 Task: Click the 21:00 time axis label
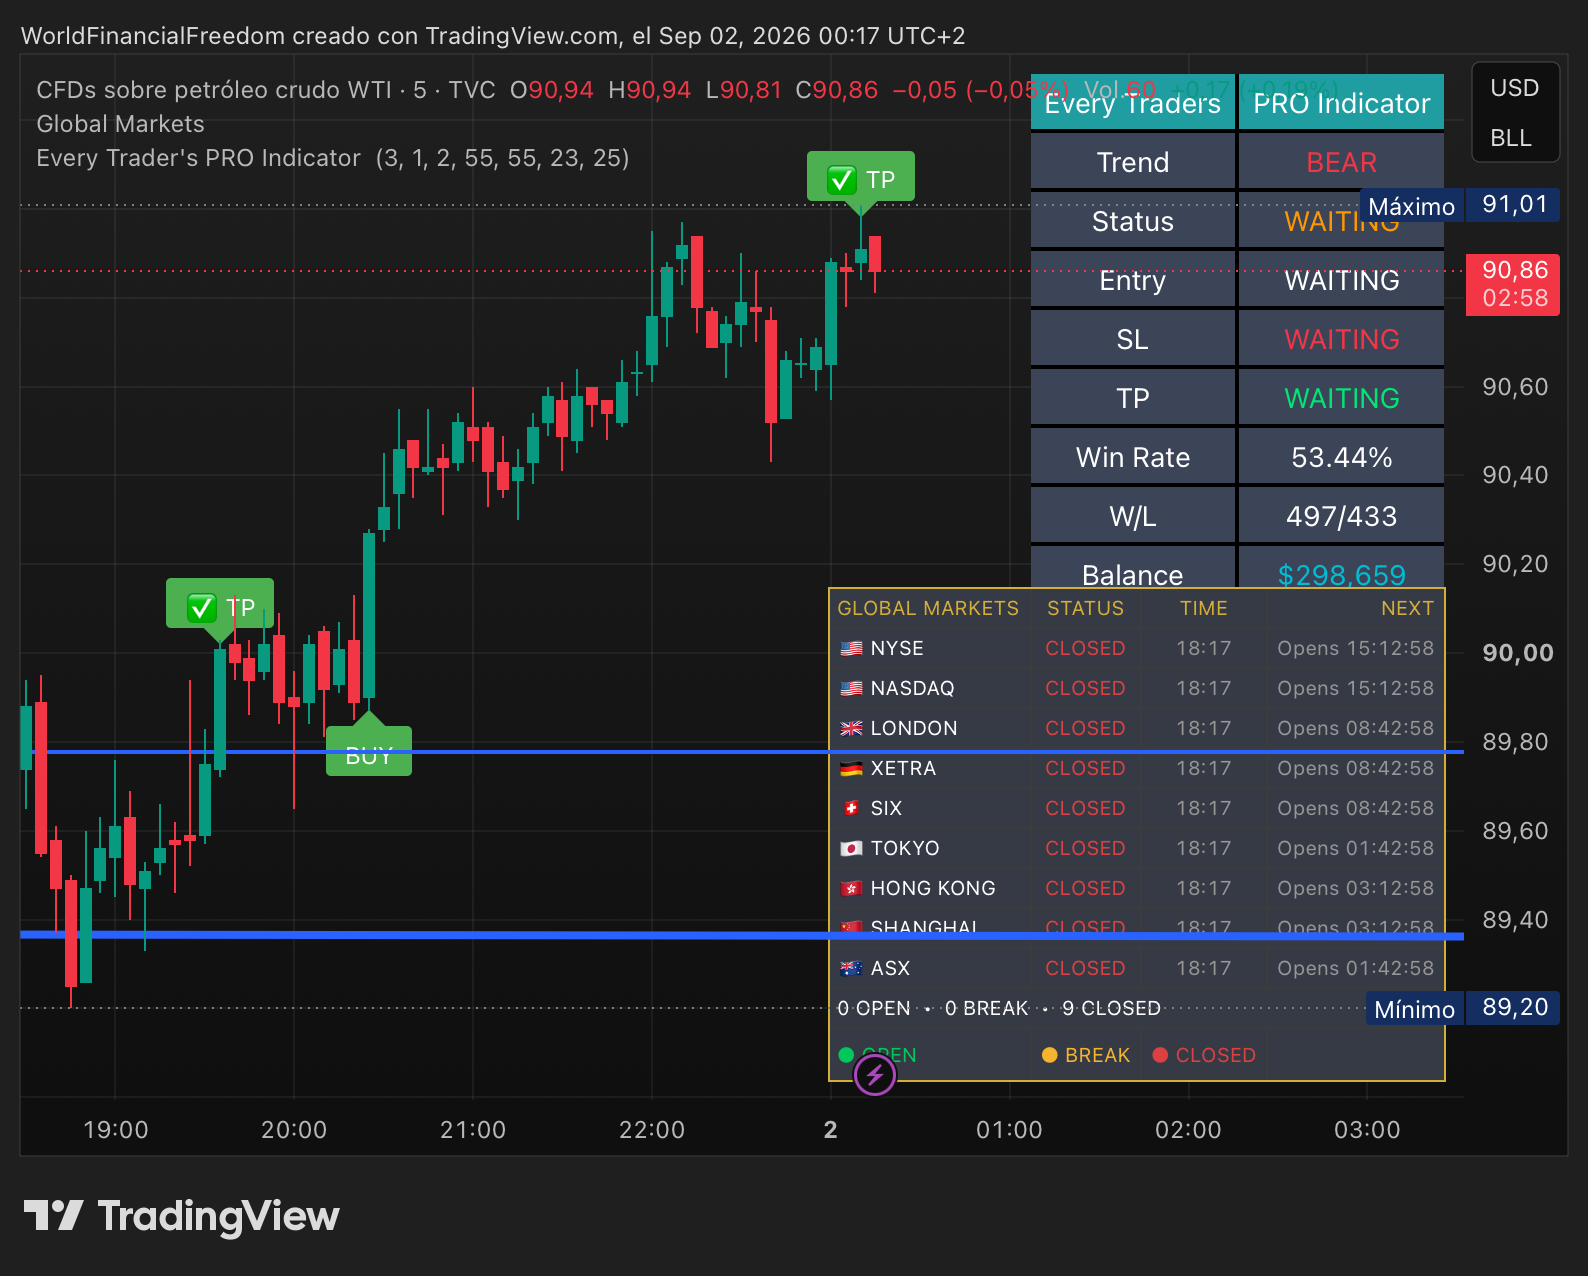(473, 1130)
